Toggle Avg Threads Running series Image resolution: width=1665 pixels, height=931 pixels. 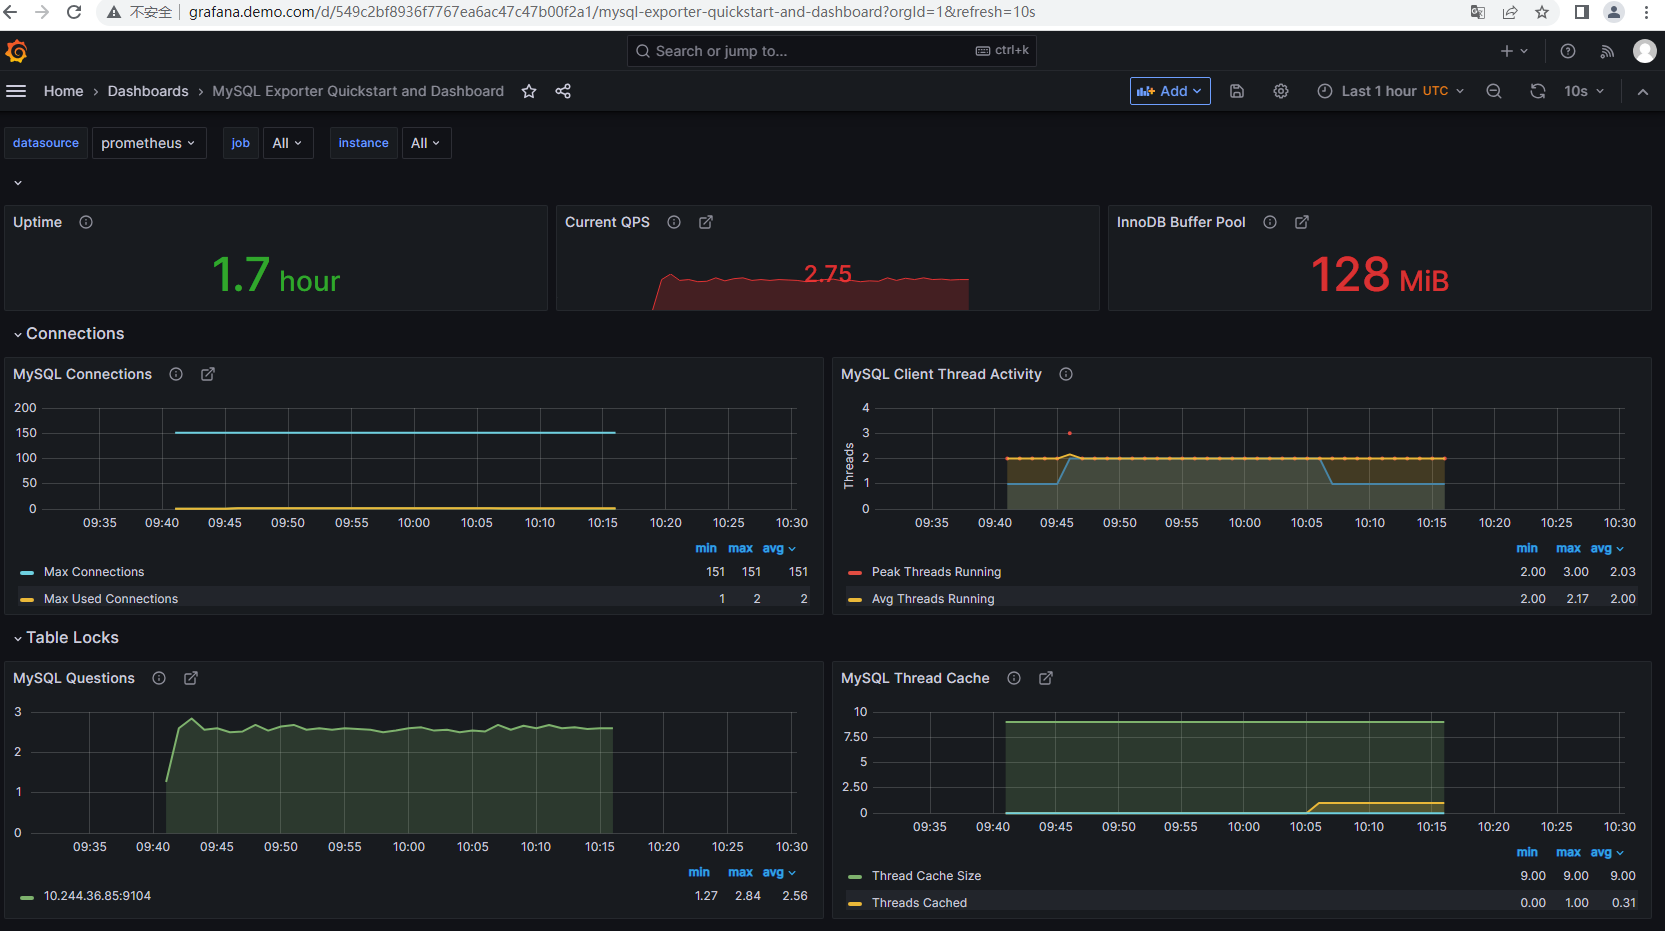click(x=933, y=599)
